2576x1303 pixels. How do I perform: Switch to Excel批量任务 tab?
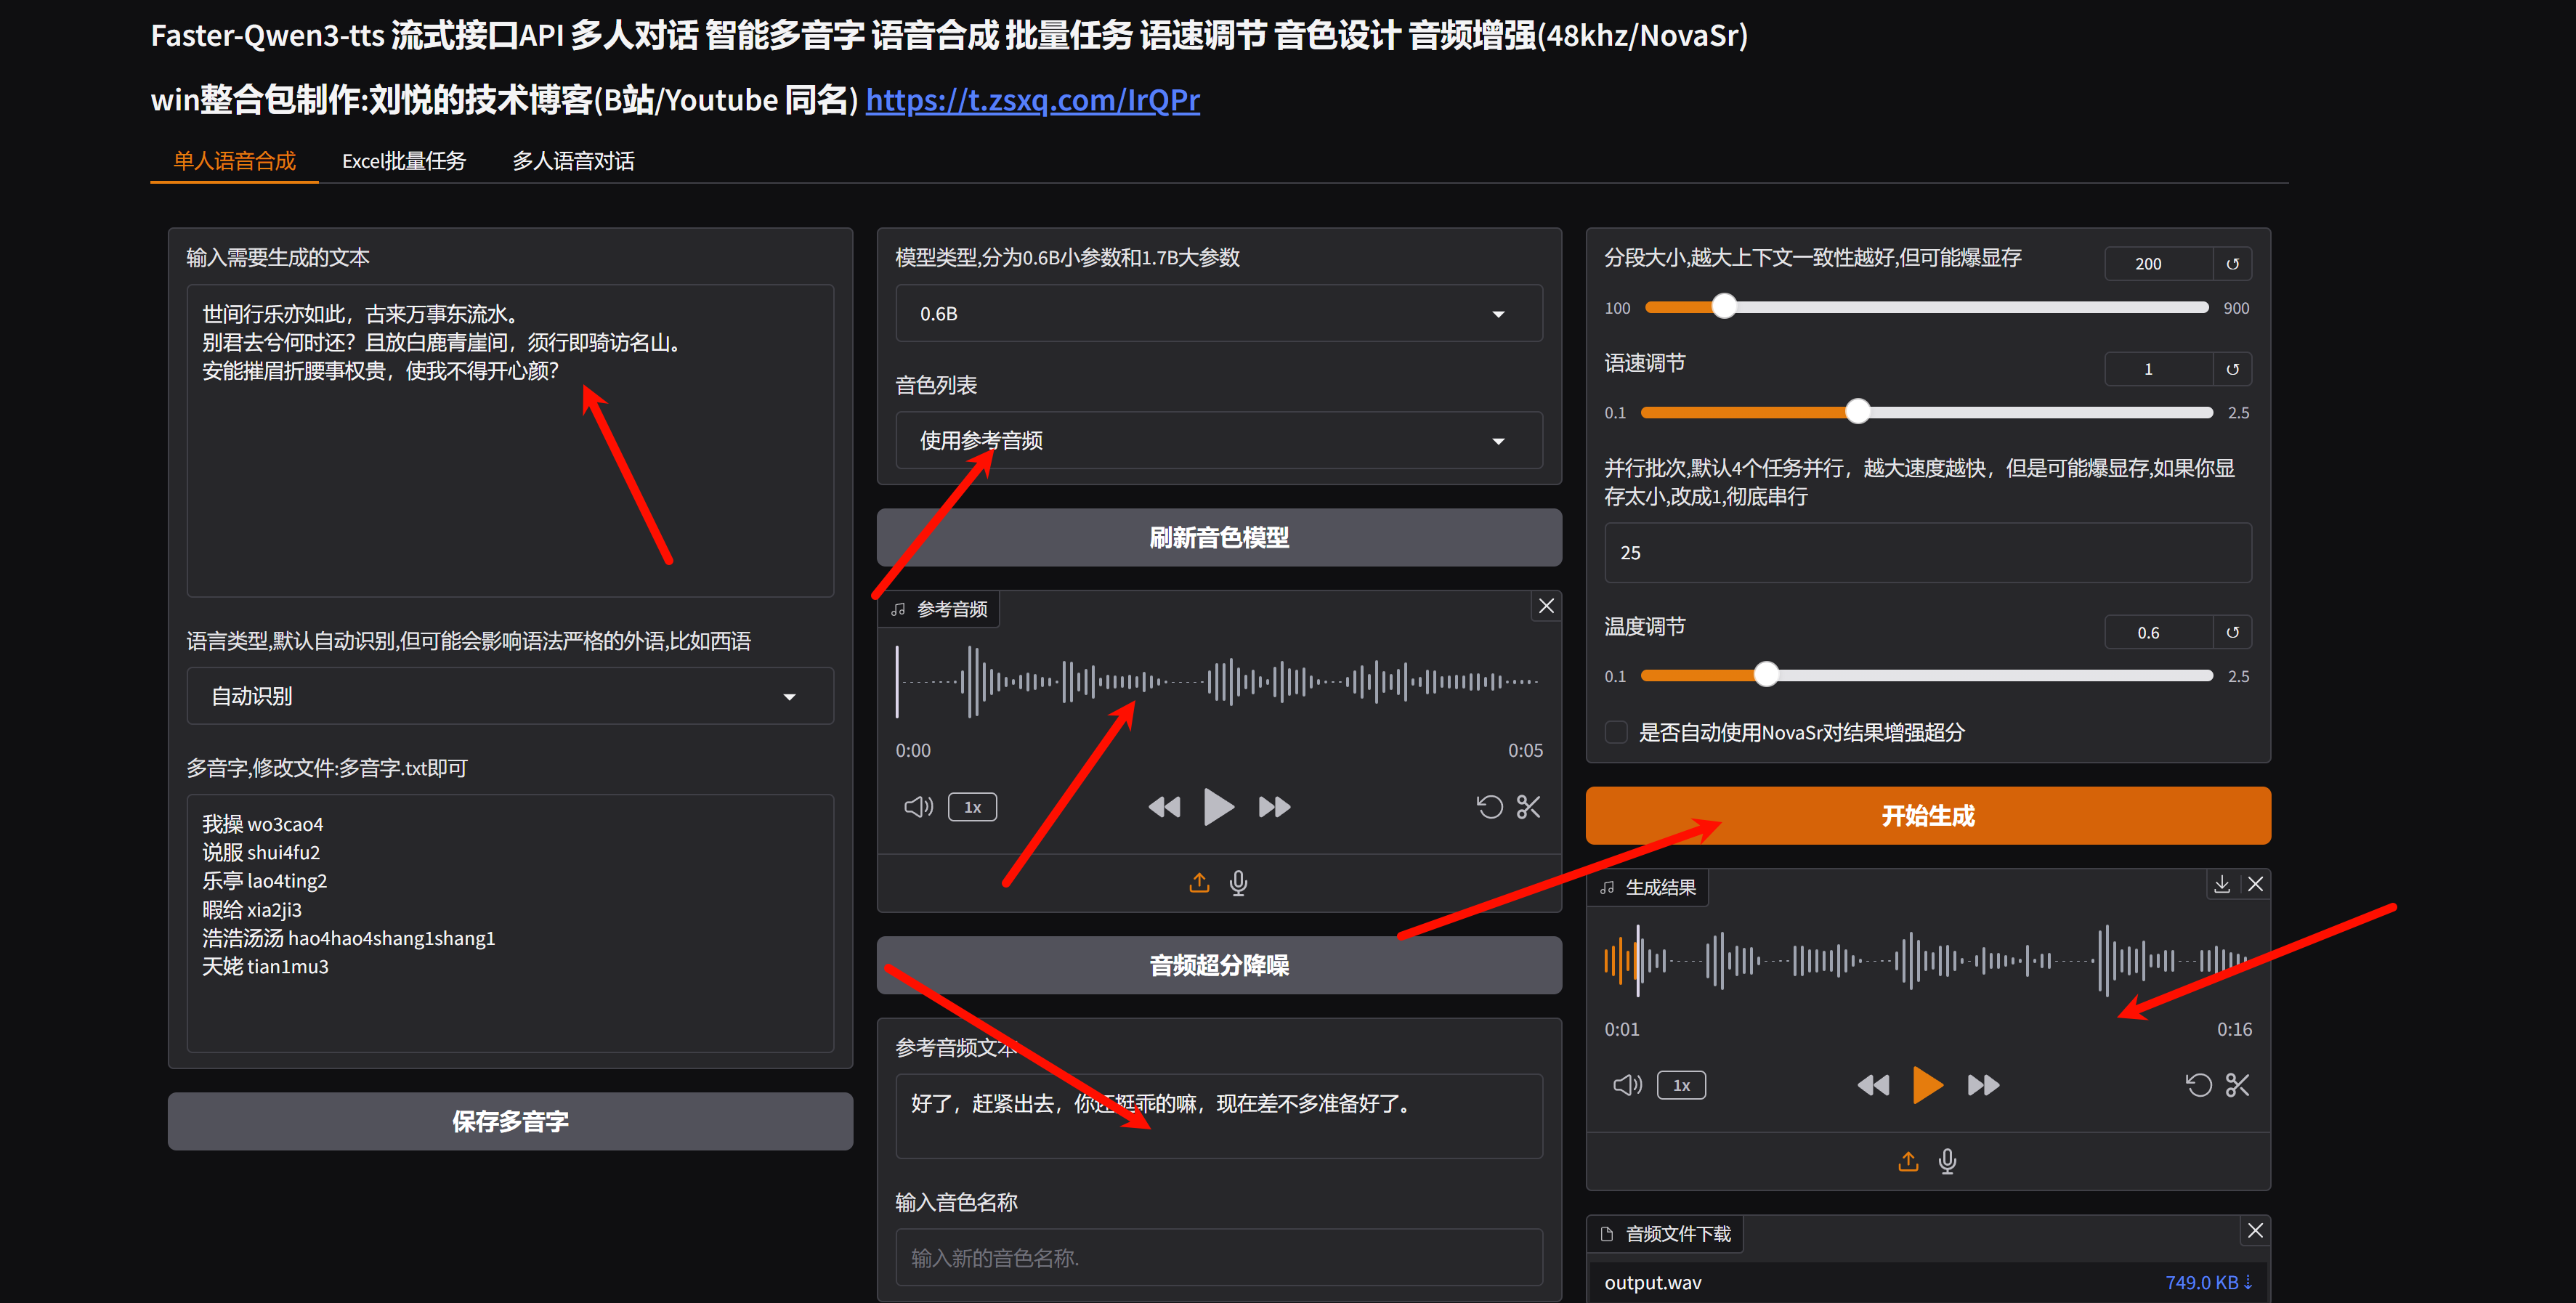404,161
